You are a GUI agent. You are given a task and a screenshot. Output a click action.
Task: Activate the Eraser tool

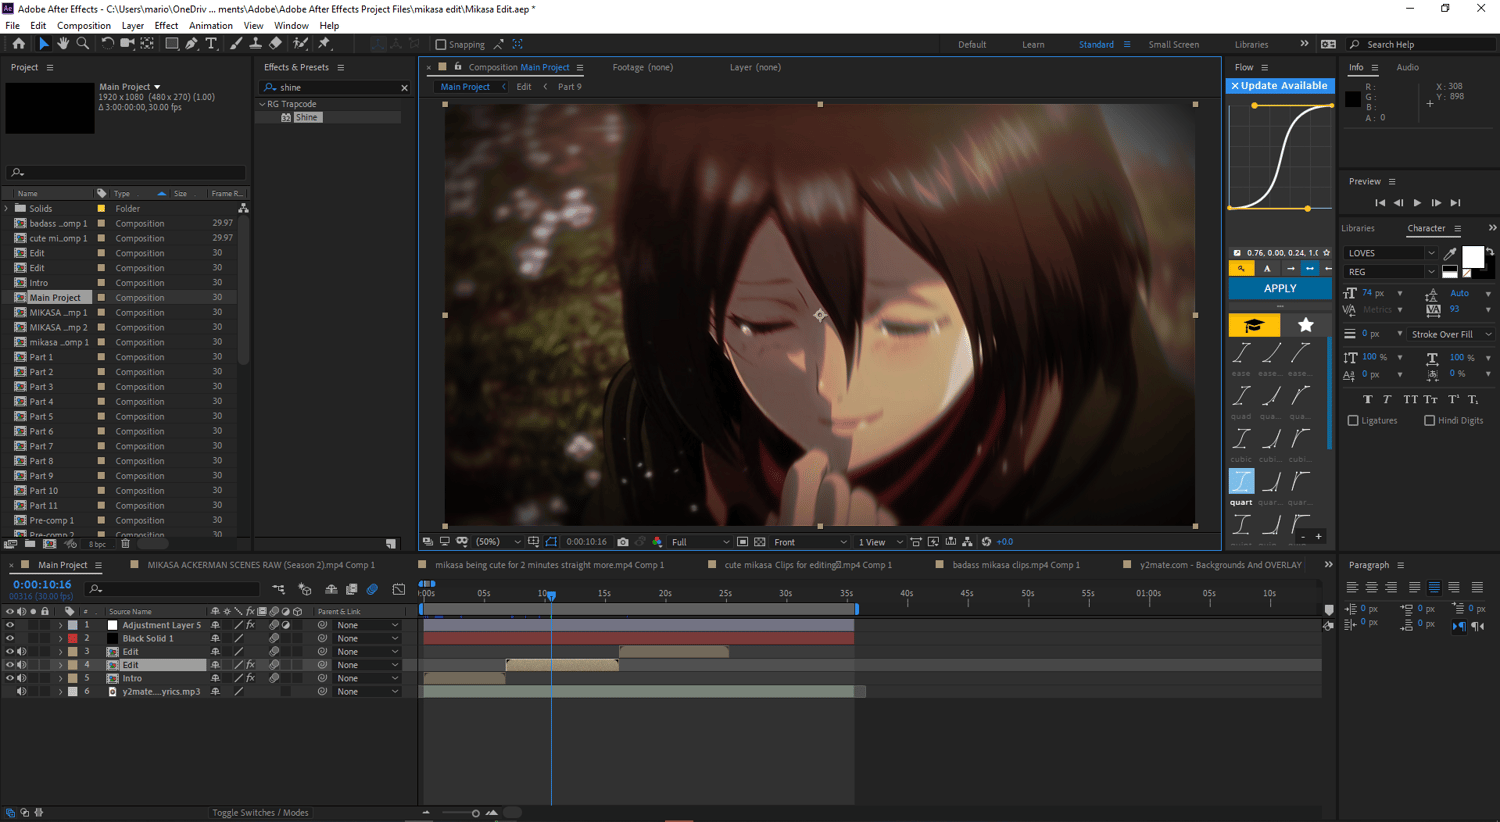276,44
